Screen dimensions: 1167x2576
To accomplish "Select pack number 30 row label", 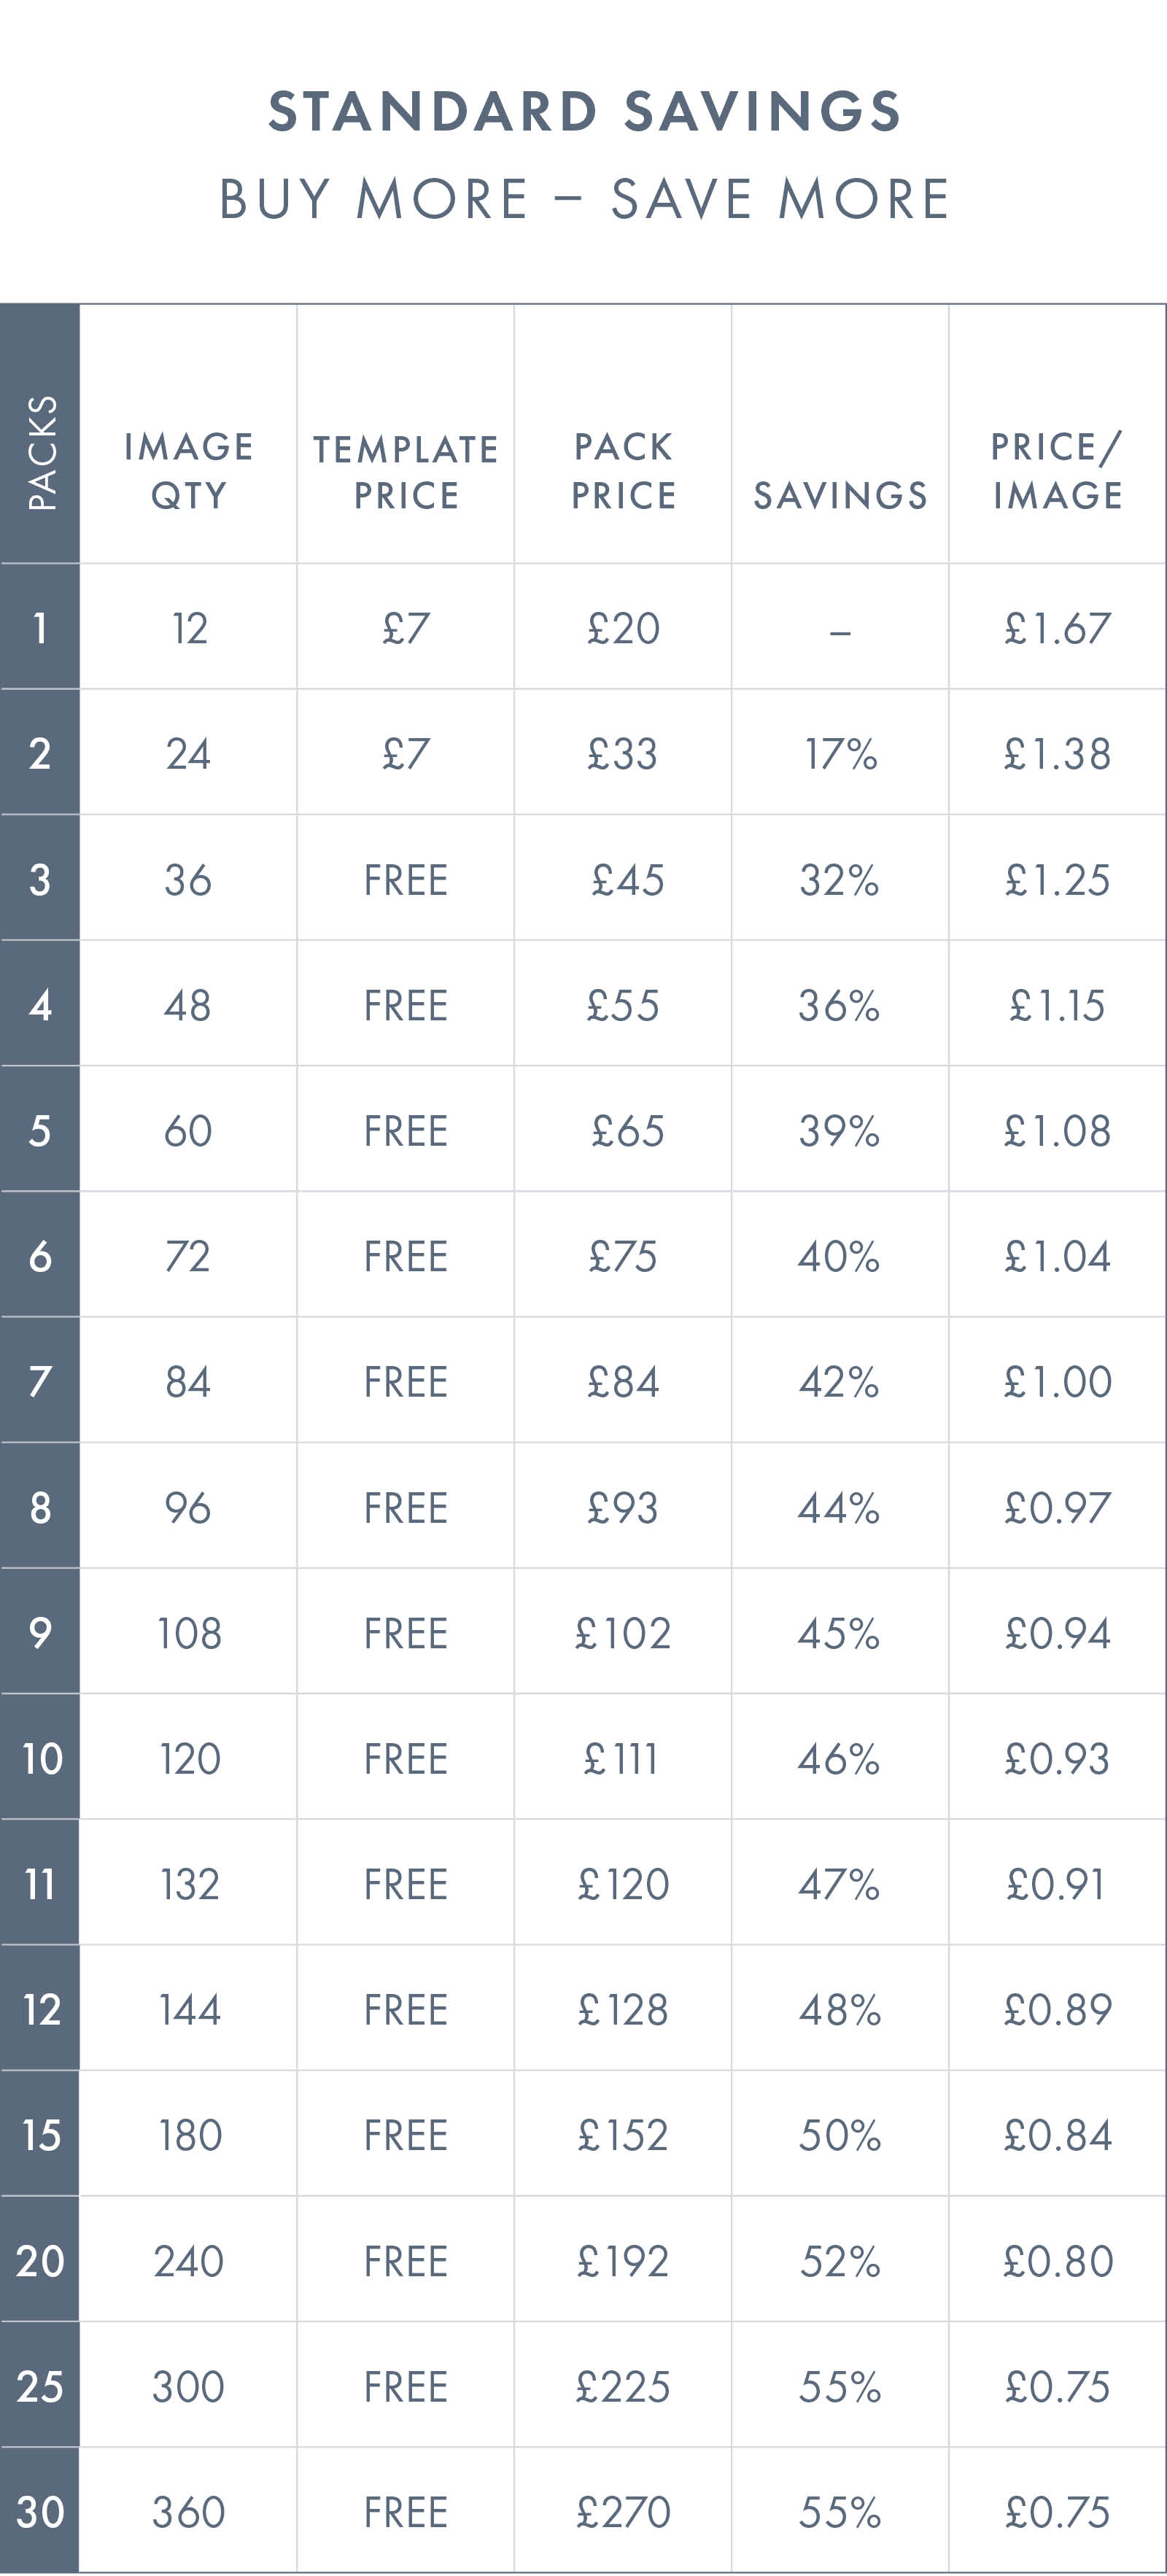I will coord(40,2512).
